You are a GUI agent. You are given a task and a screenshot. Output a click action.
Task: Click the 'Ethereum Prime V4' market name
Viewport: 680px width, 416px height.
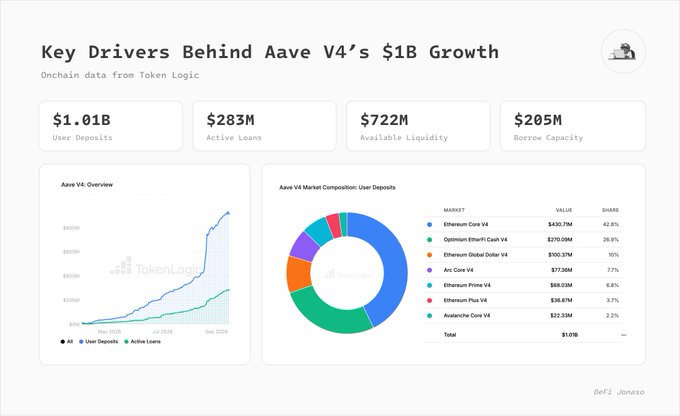point(467,285)
